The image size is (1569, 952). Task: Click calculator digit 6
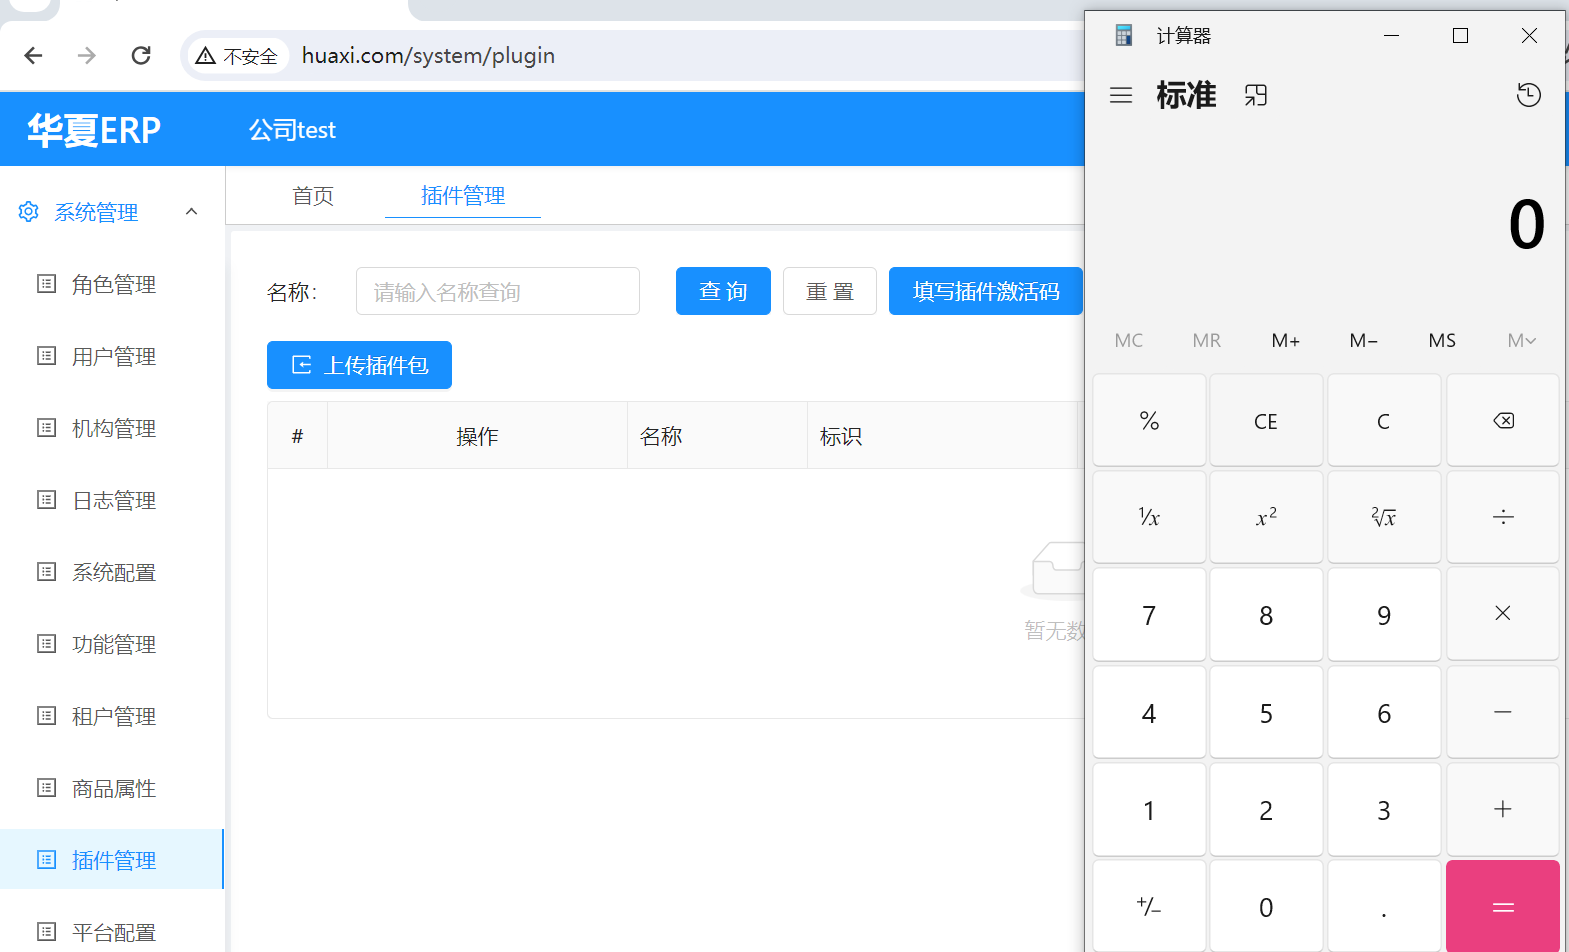pyautogui.click(x=1384, y=712)
